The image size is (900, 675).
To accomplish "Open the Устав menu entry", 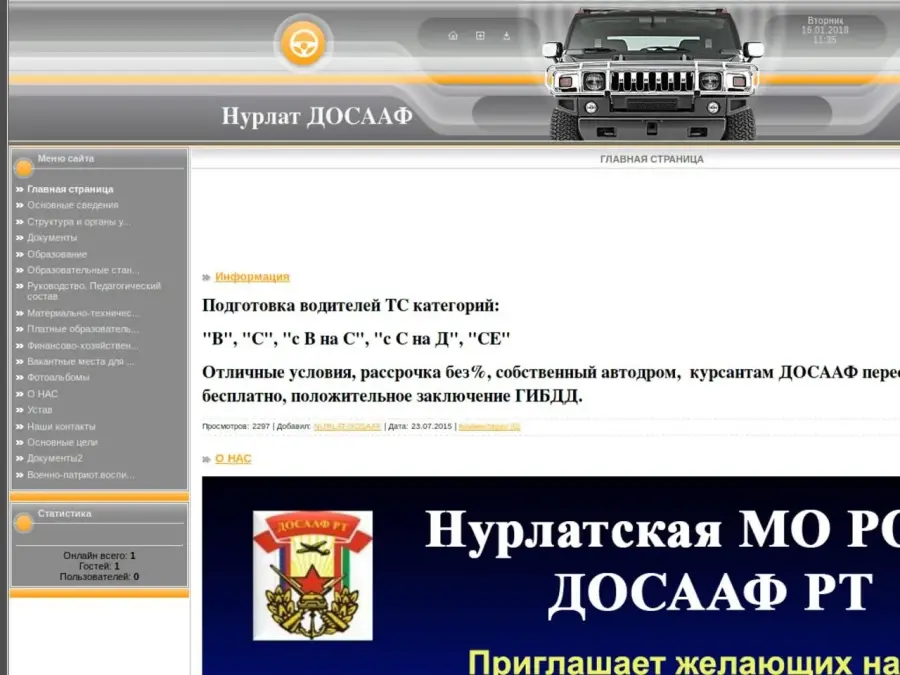I will tap(40, 410).
